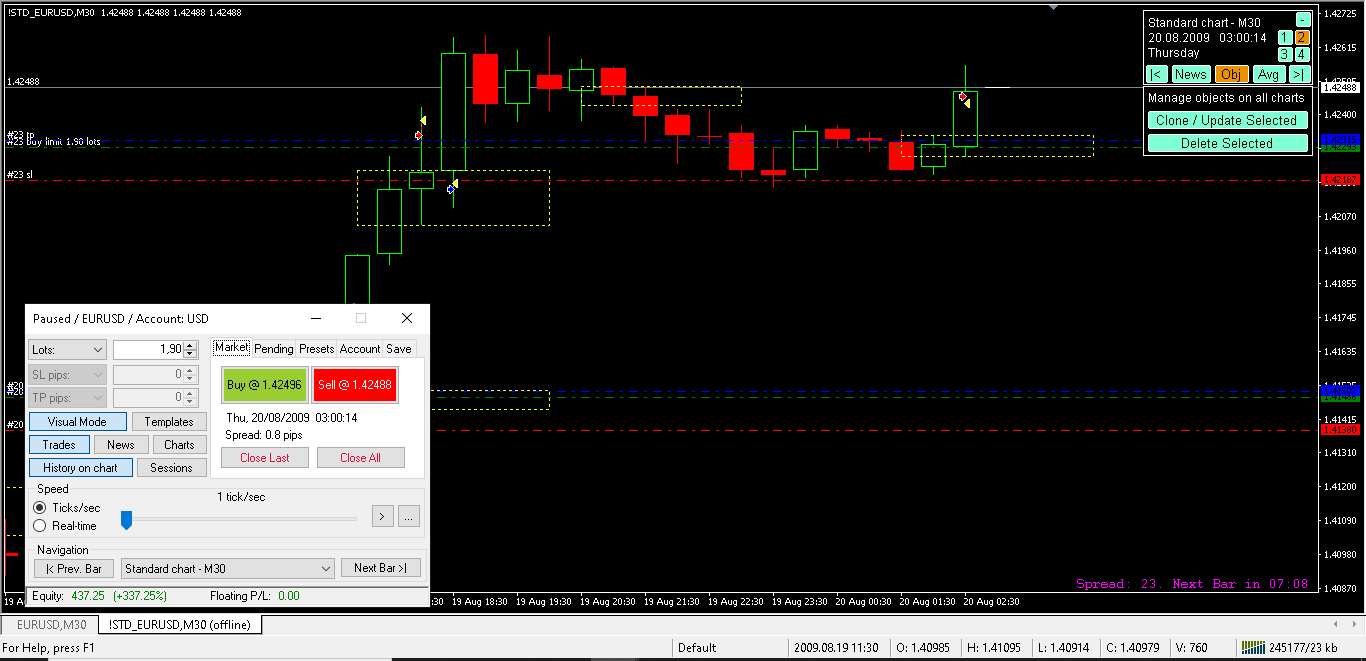Click Clone / Update Selected button

(1227, 120)
